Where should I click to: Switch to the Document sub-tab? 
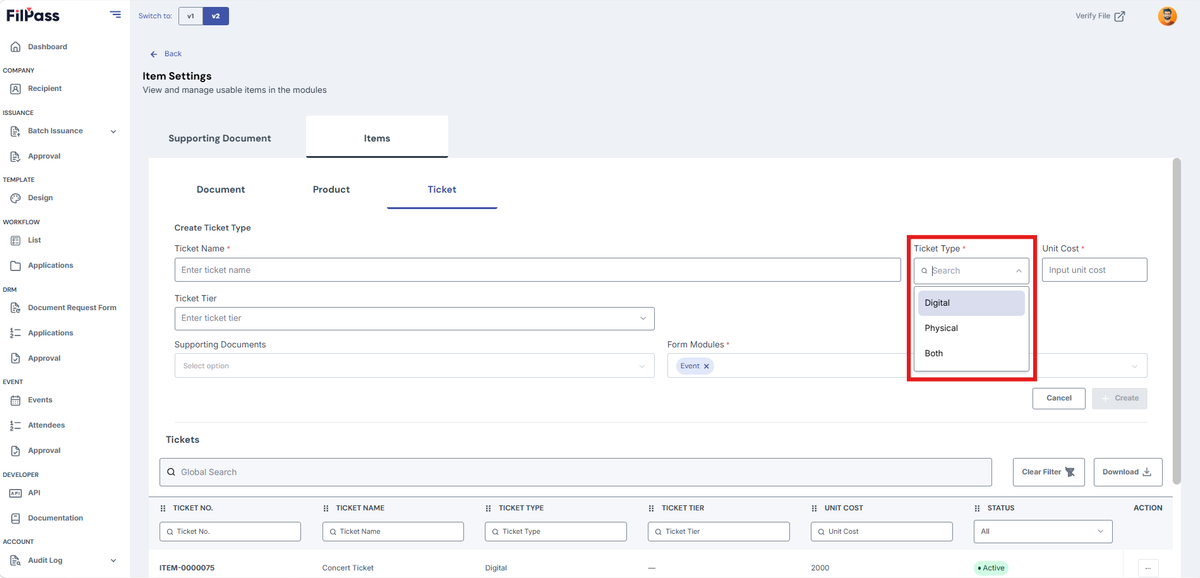[221, 189]
